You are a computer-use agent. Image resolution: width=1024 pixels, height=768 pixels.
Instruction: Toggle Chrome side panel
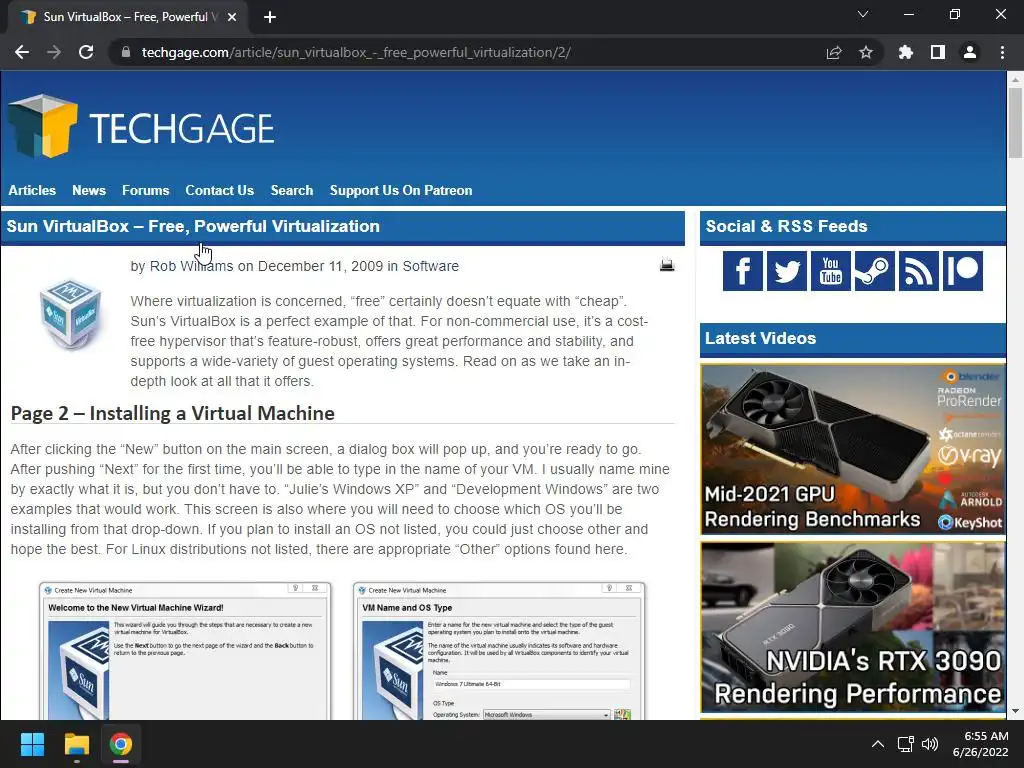[x=938, y=52]
